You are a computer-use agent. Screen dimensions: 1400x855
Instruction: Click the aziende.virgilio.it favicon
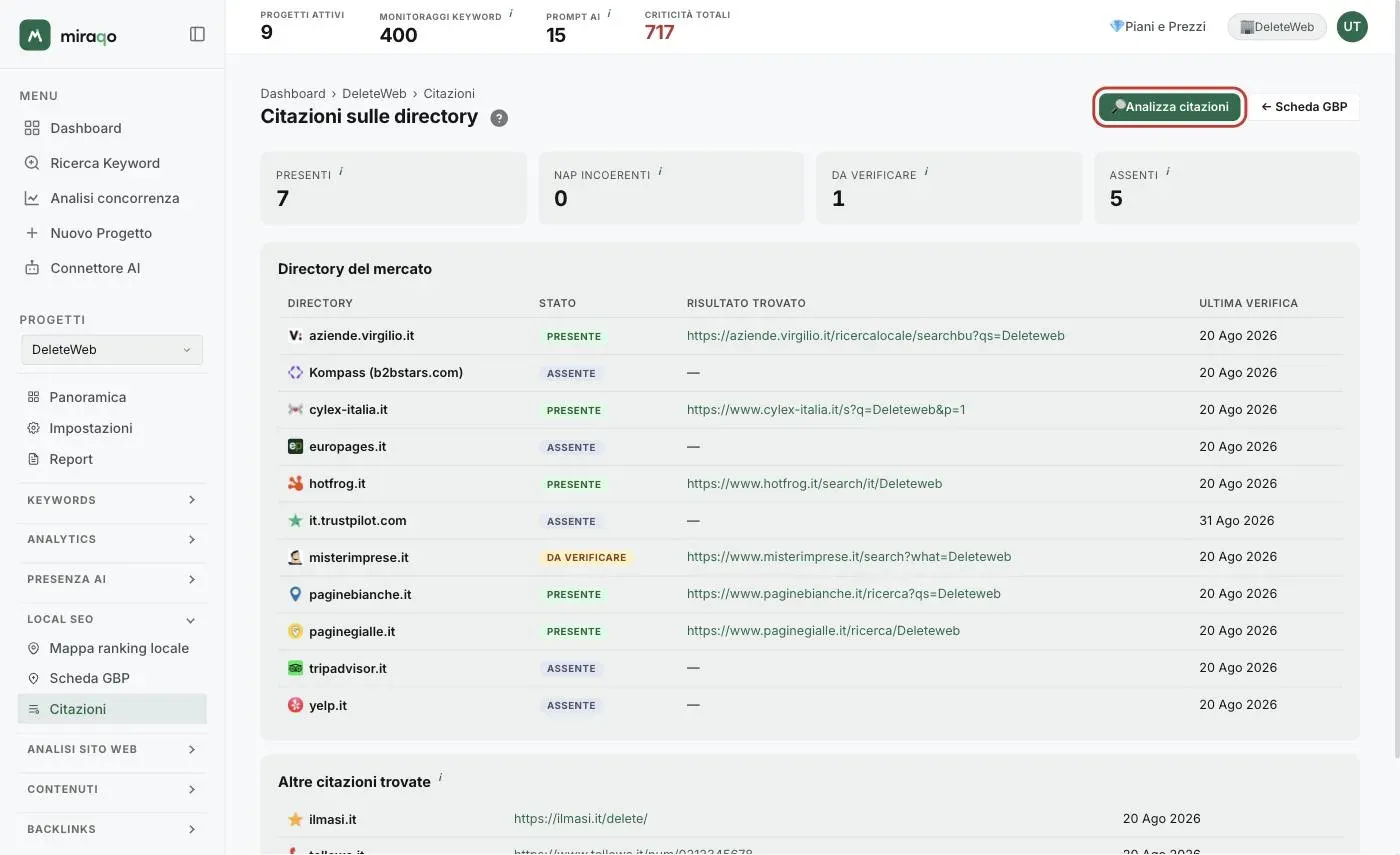(295, 336)
